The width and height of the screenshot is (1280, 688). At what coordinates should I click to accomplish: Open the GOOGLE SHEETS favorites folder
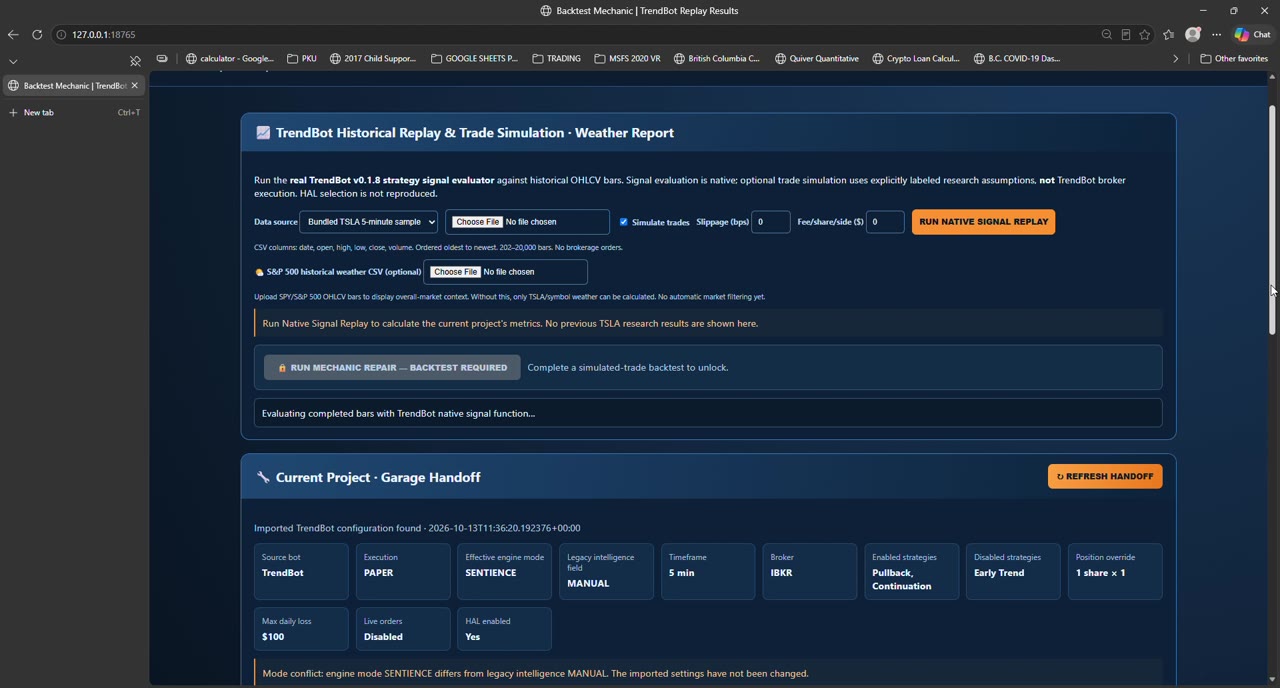coord(475,59)
